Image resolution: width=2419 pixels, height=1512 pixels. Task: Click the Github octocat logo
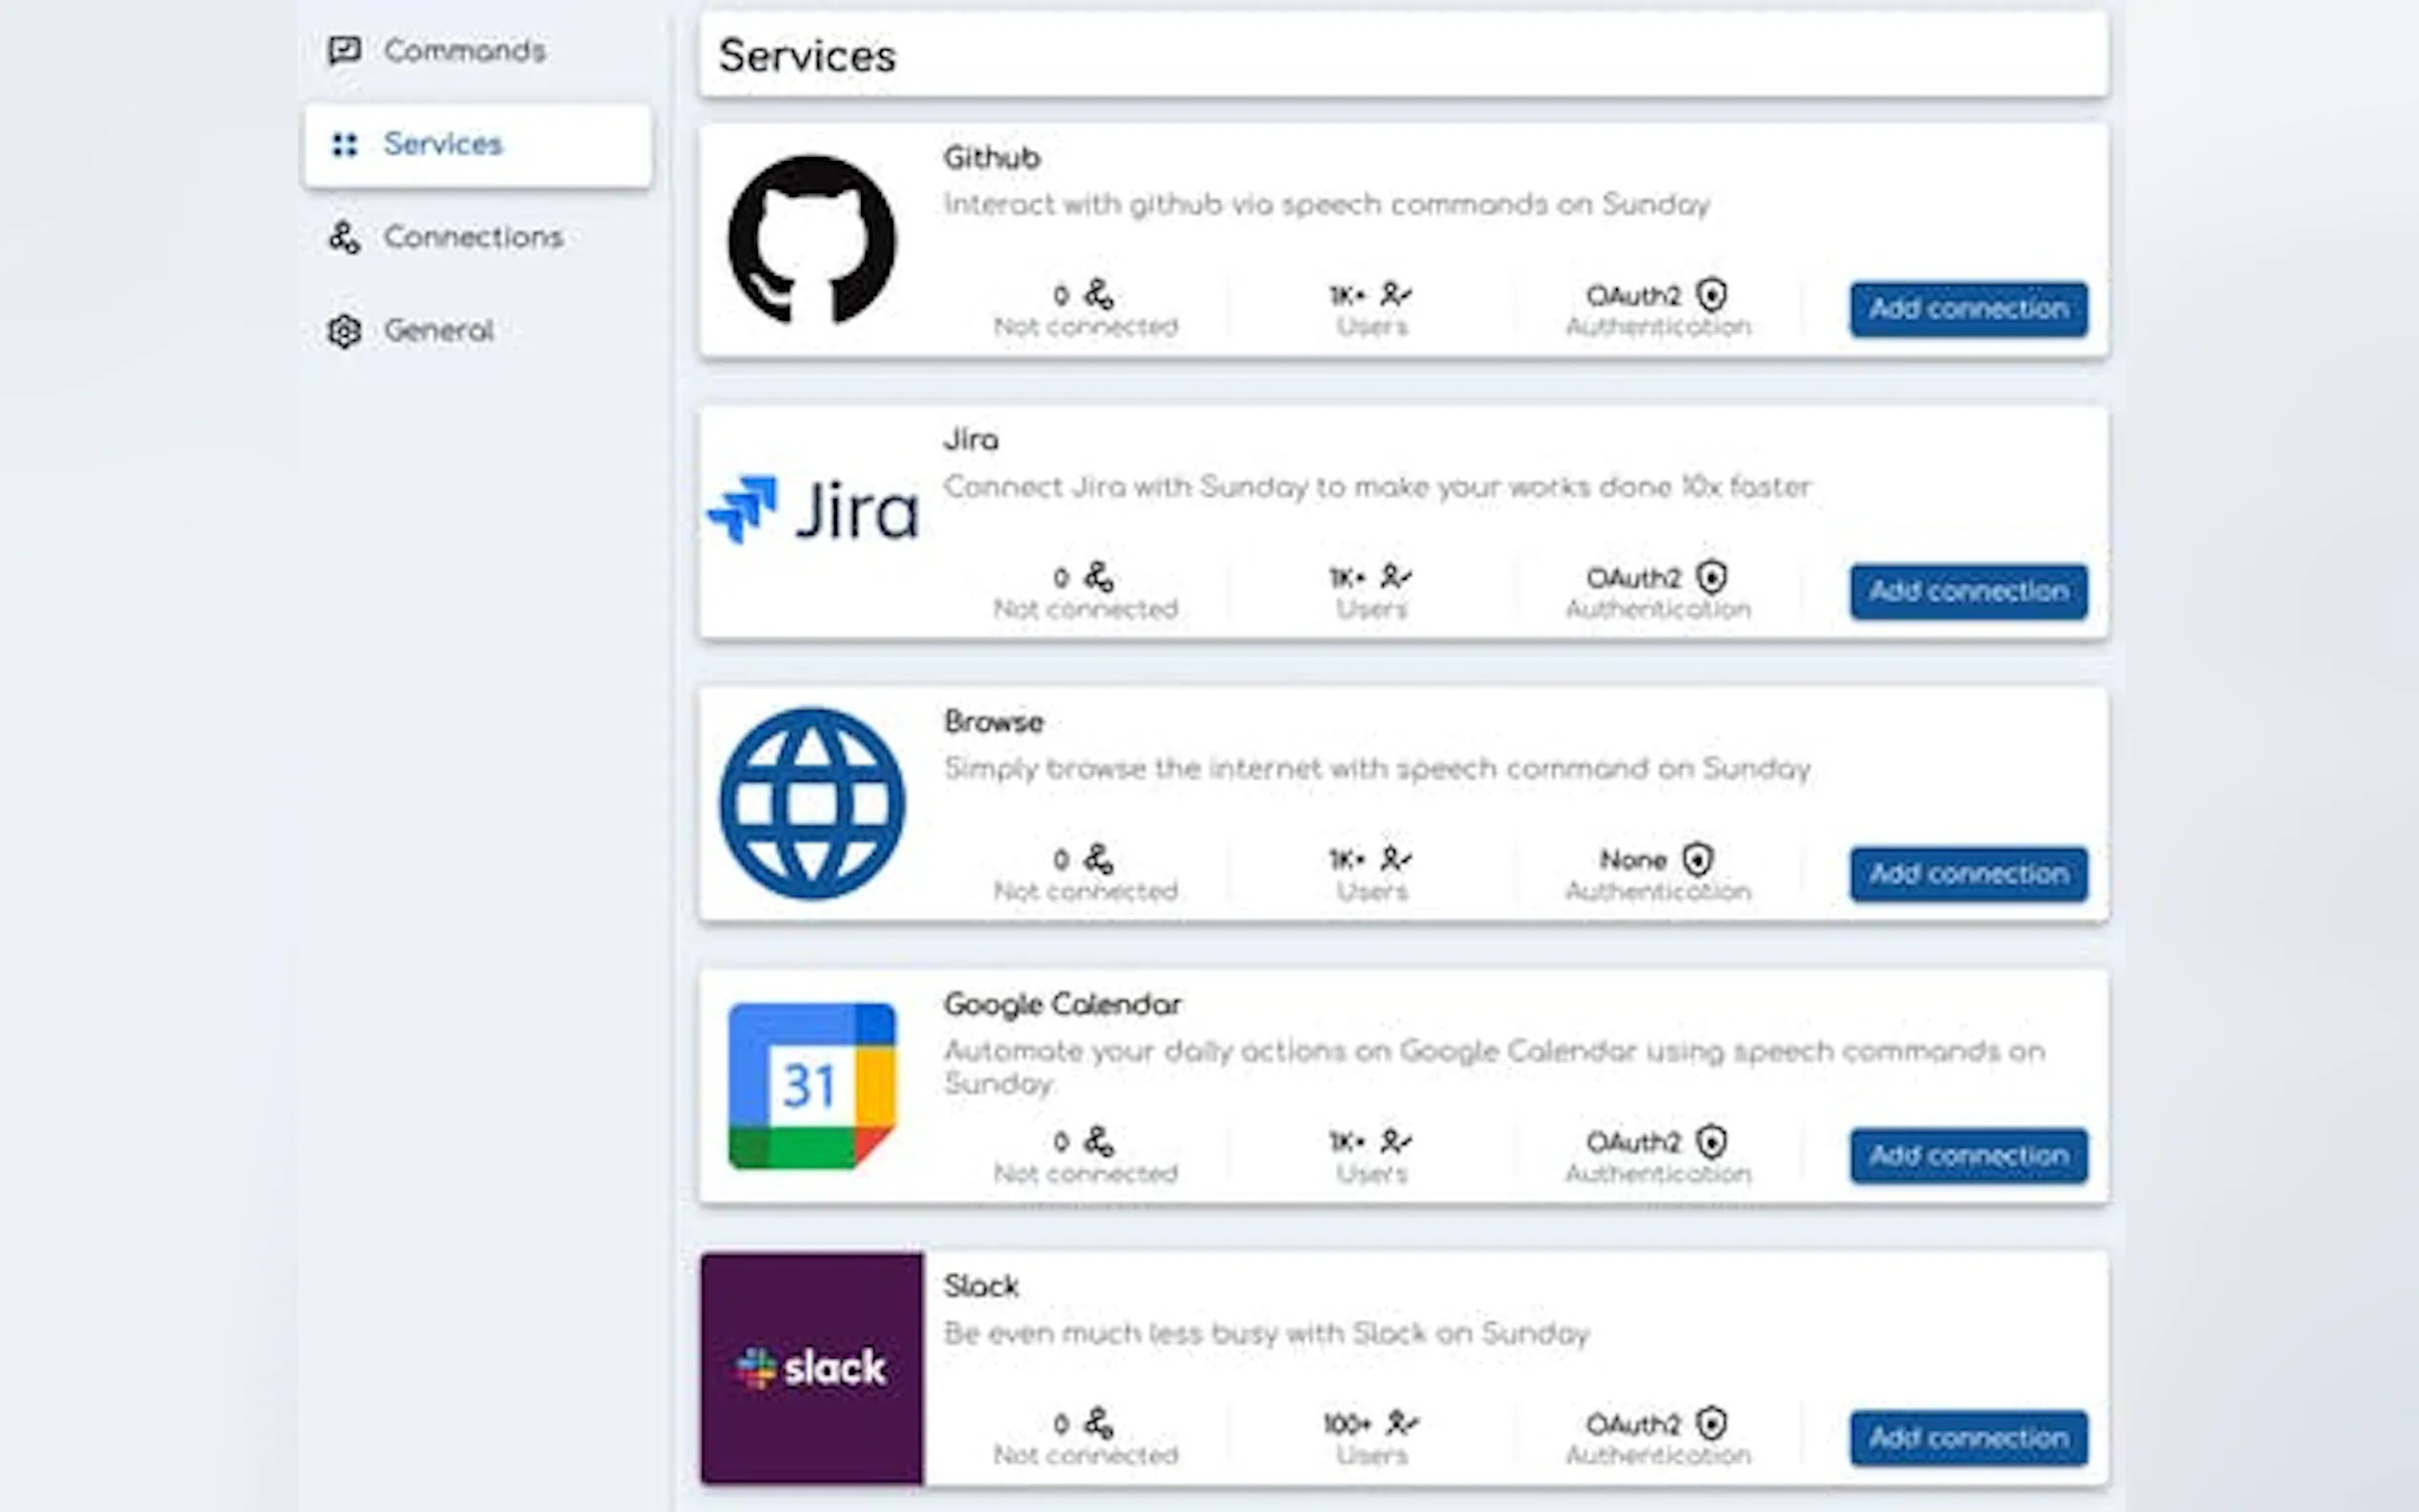tap(812, 240)
